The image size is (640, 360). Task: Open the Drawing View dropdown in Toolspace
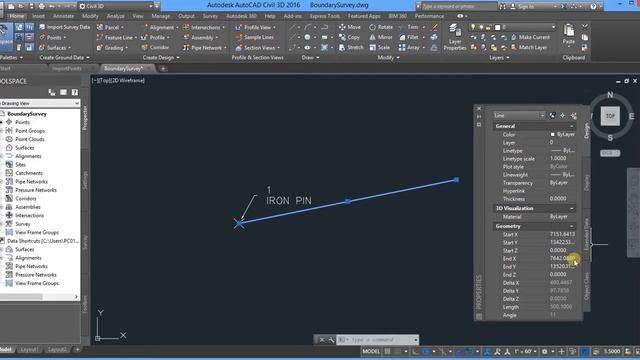pyautogui.click(x=40, y=103)
